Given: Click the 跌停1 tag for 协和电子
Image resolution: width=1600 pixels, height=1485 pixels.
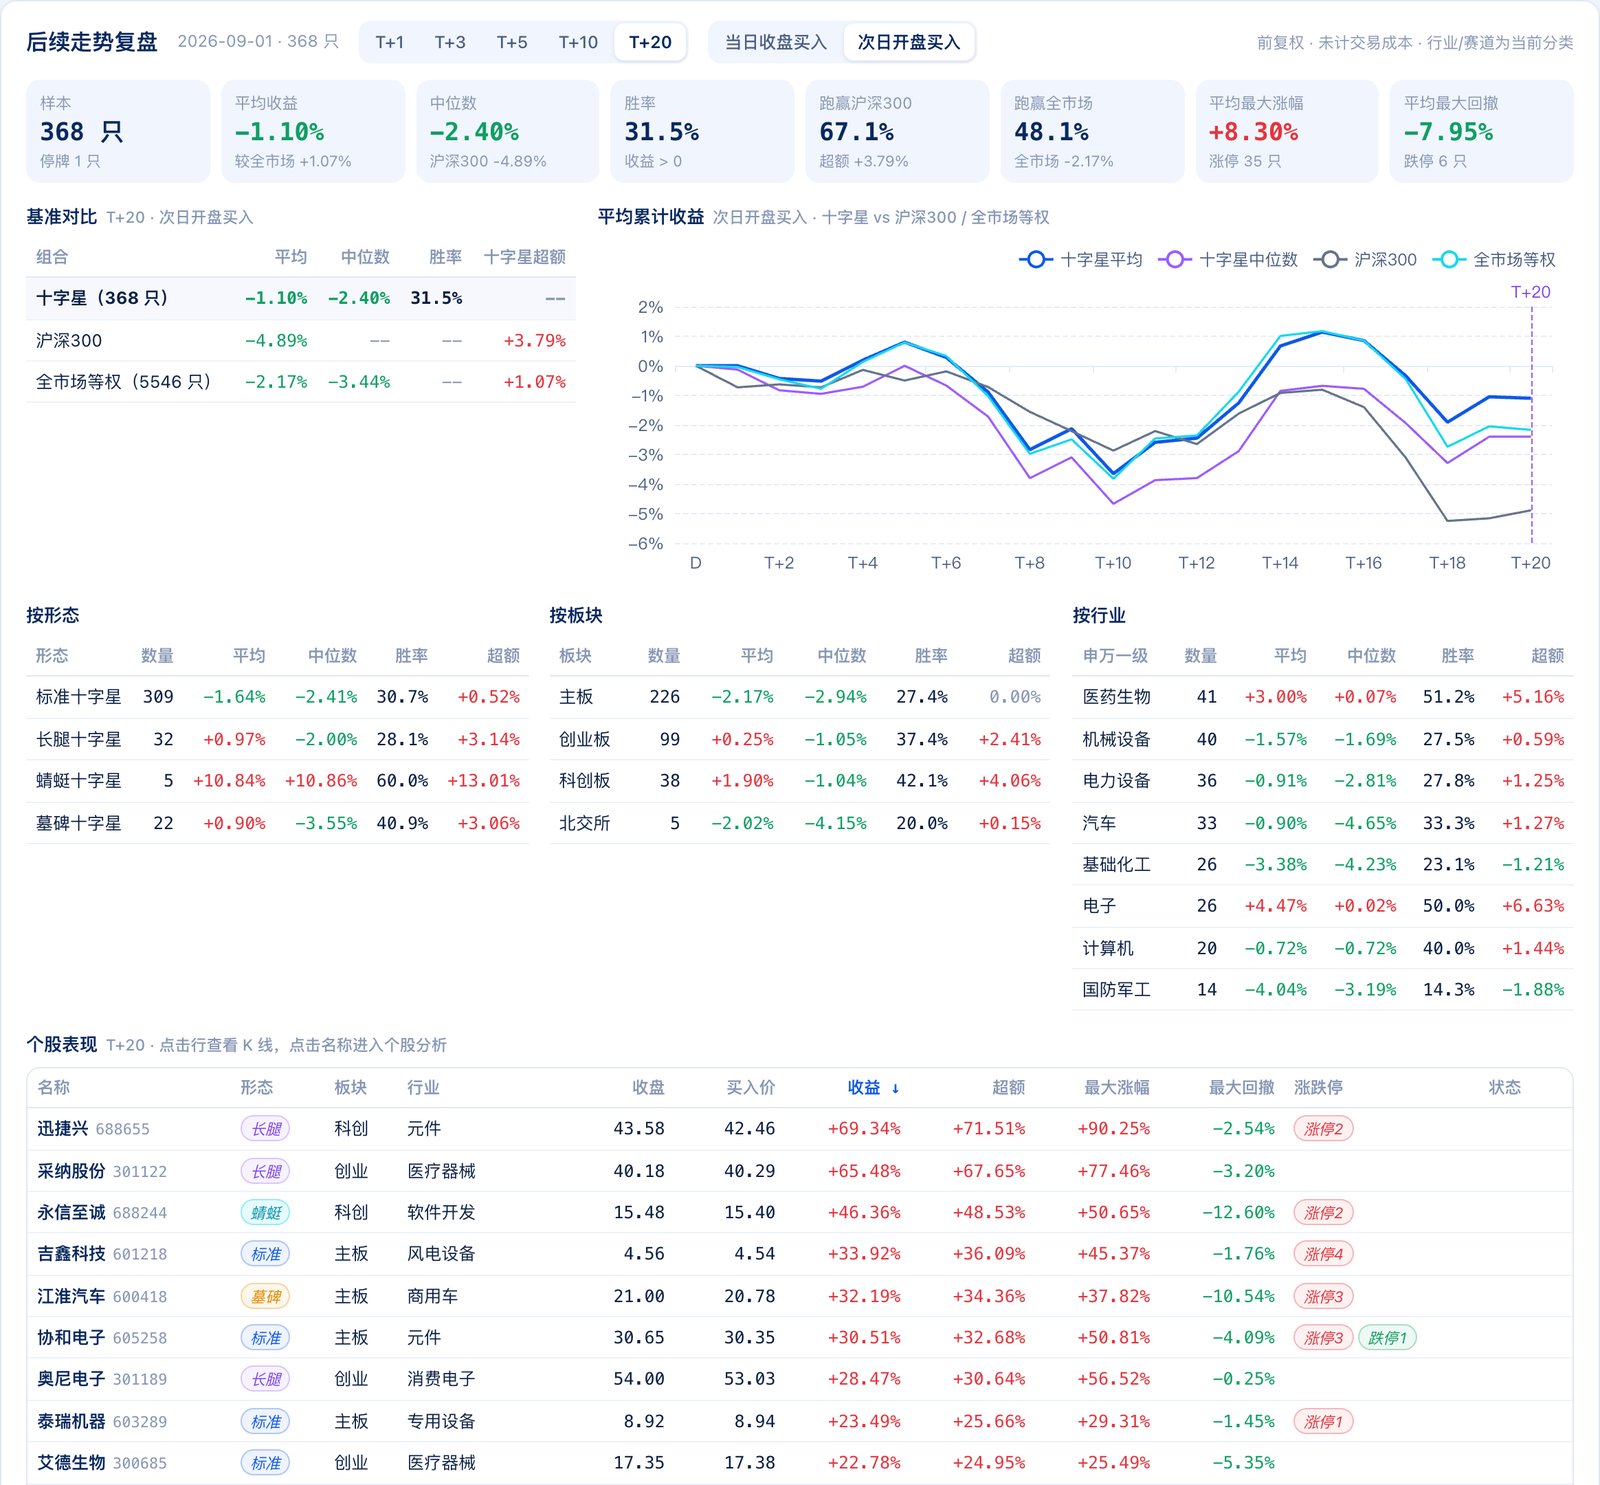Looking at the screenshot, I should click(x=1387, y=1338).
